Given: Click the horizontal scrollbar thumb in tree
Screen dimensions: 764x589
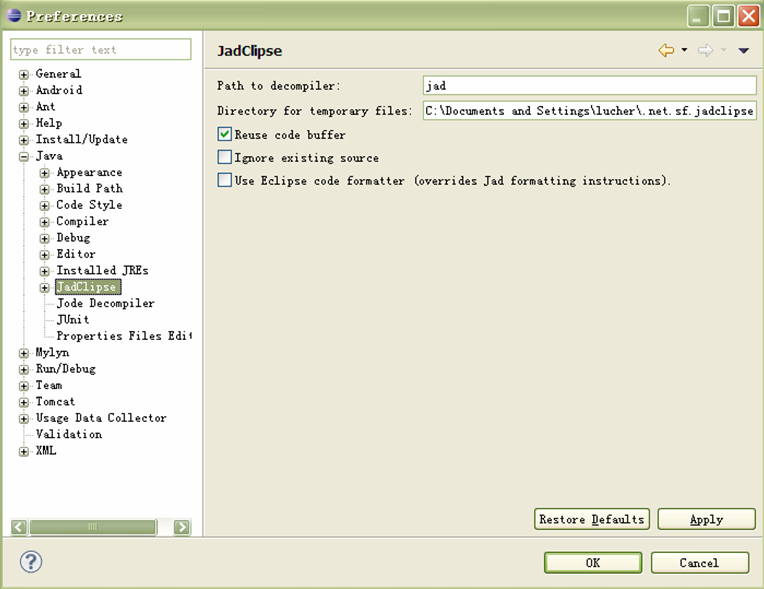Looking at the screenshot, I should (93, 527).
